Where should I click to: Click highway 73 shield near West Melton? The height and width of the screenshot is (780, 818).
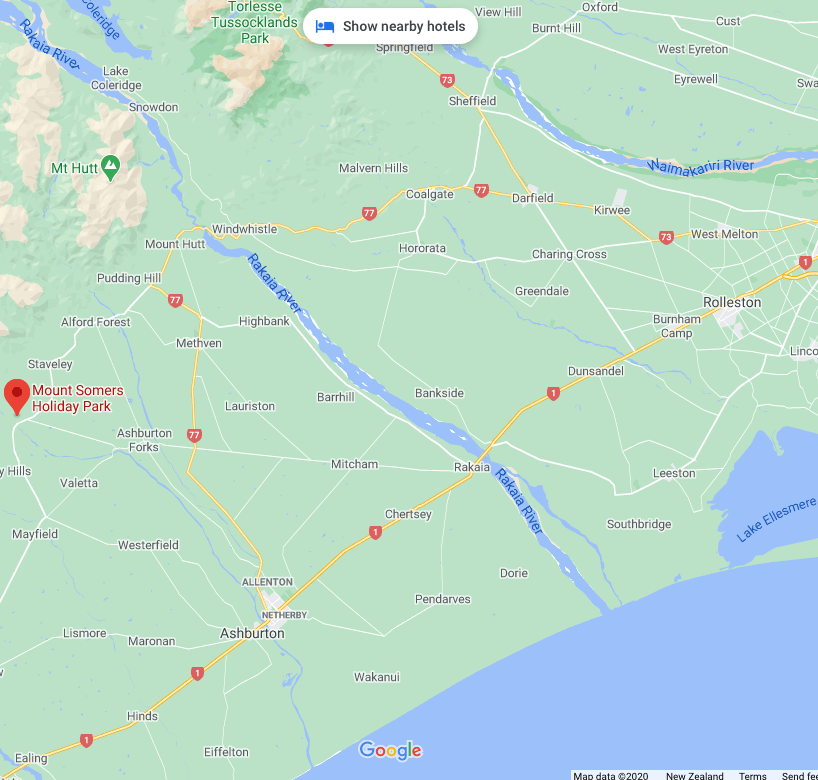tap(666, 237)
